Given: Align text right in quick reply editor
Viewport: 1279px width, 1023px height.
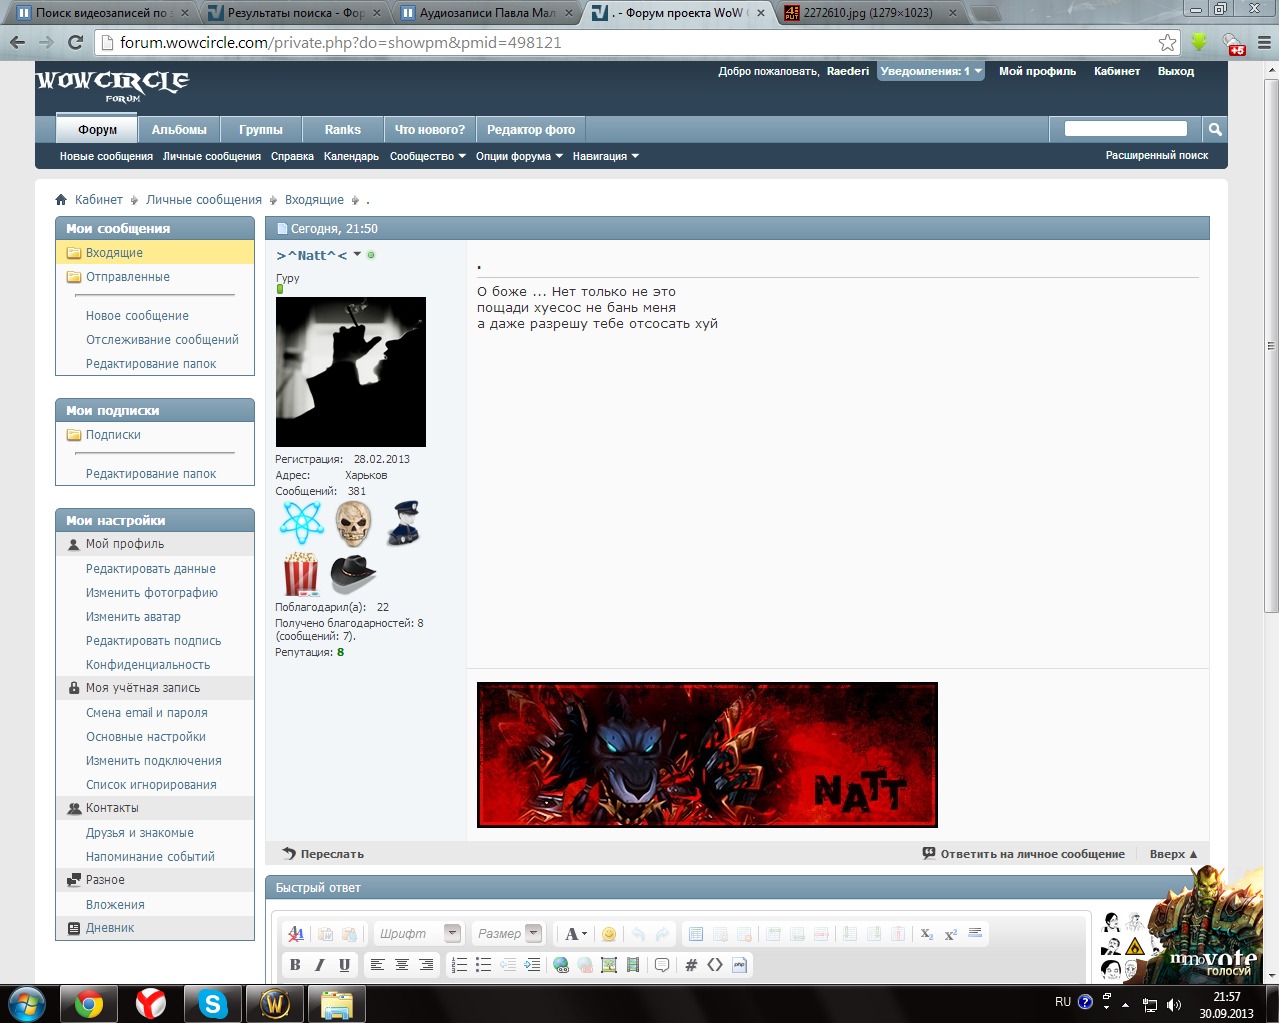Looking at the screenshot, I should 426,965.
